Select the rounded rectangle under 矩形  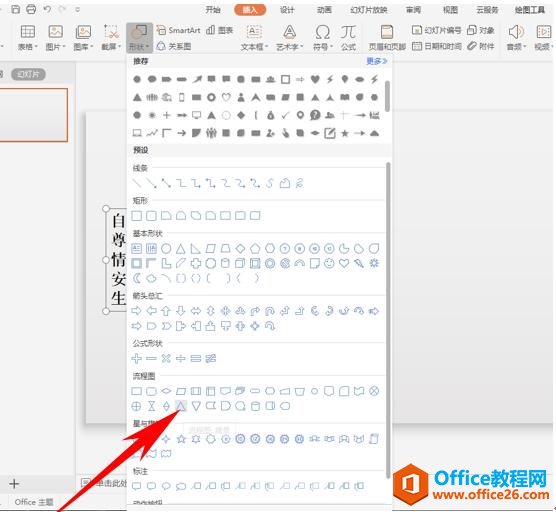(x=151, y=216)
